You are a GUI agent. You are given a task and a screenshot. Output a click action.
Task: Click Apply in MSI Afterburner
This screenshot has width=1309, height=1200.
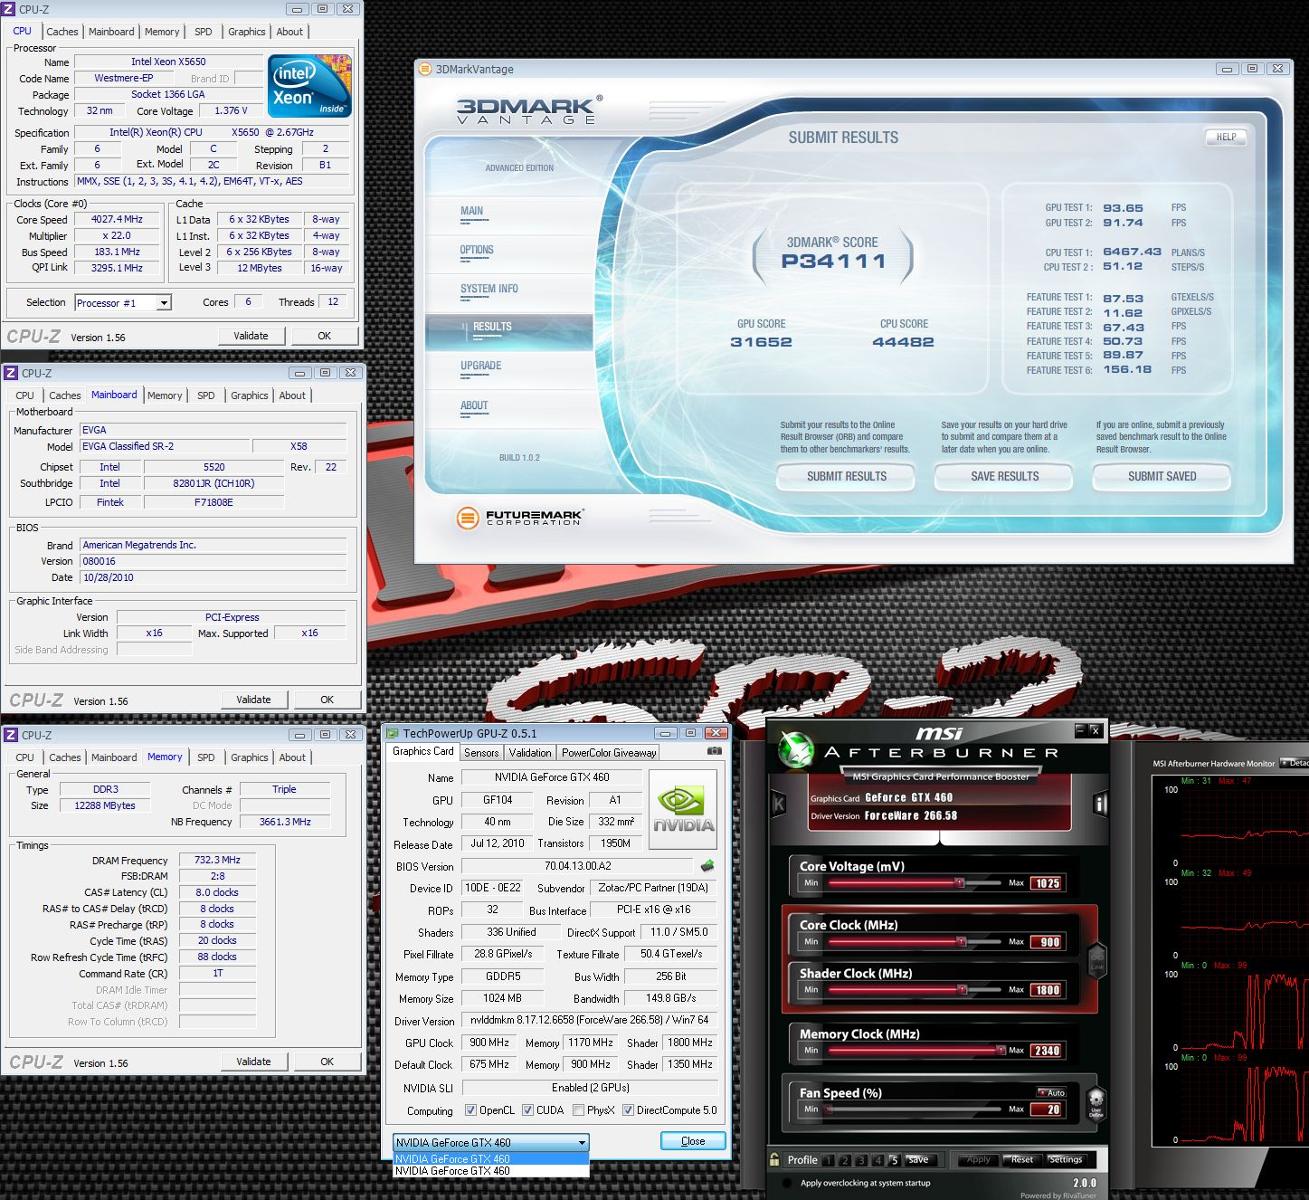(x=977, y=1160)
